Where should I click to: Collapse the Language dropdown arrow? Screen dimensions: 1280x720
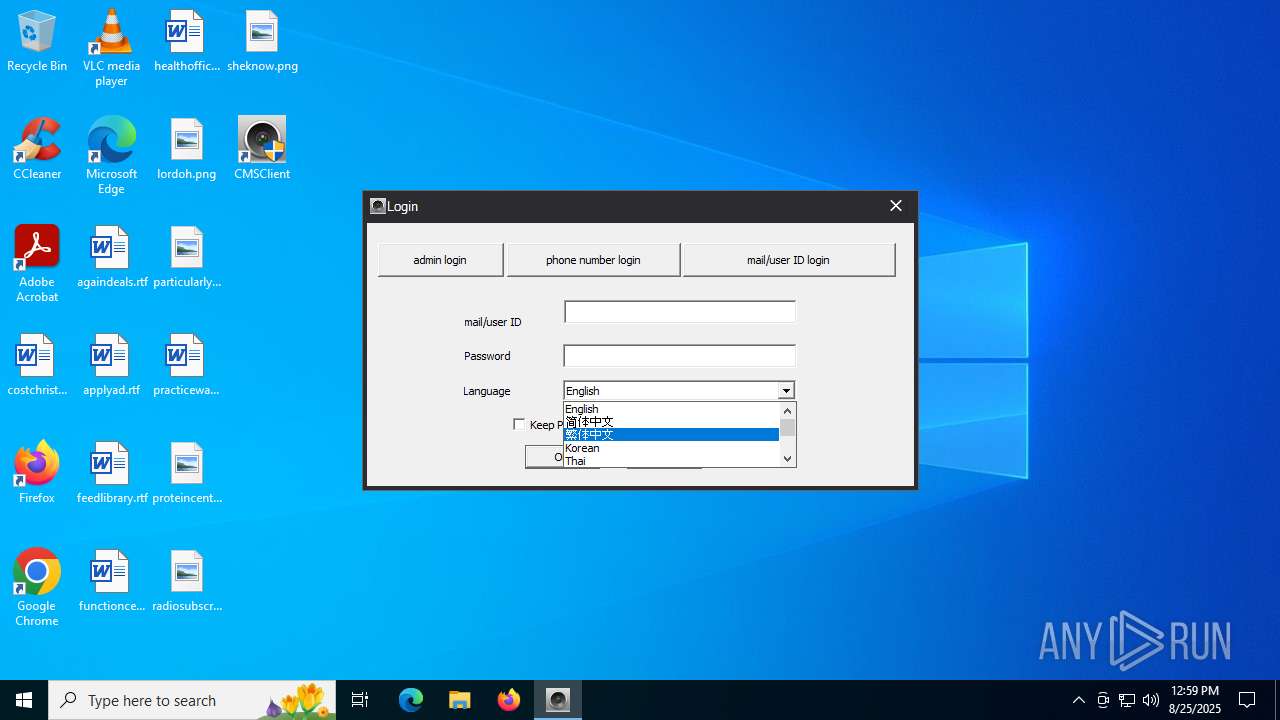[x=786, y=391]
